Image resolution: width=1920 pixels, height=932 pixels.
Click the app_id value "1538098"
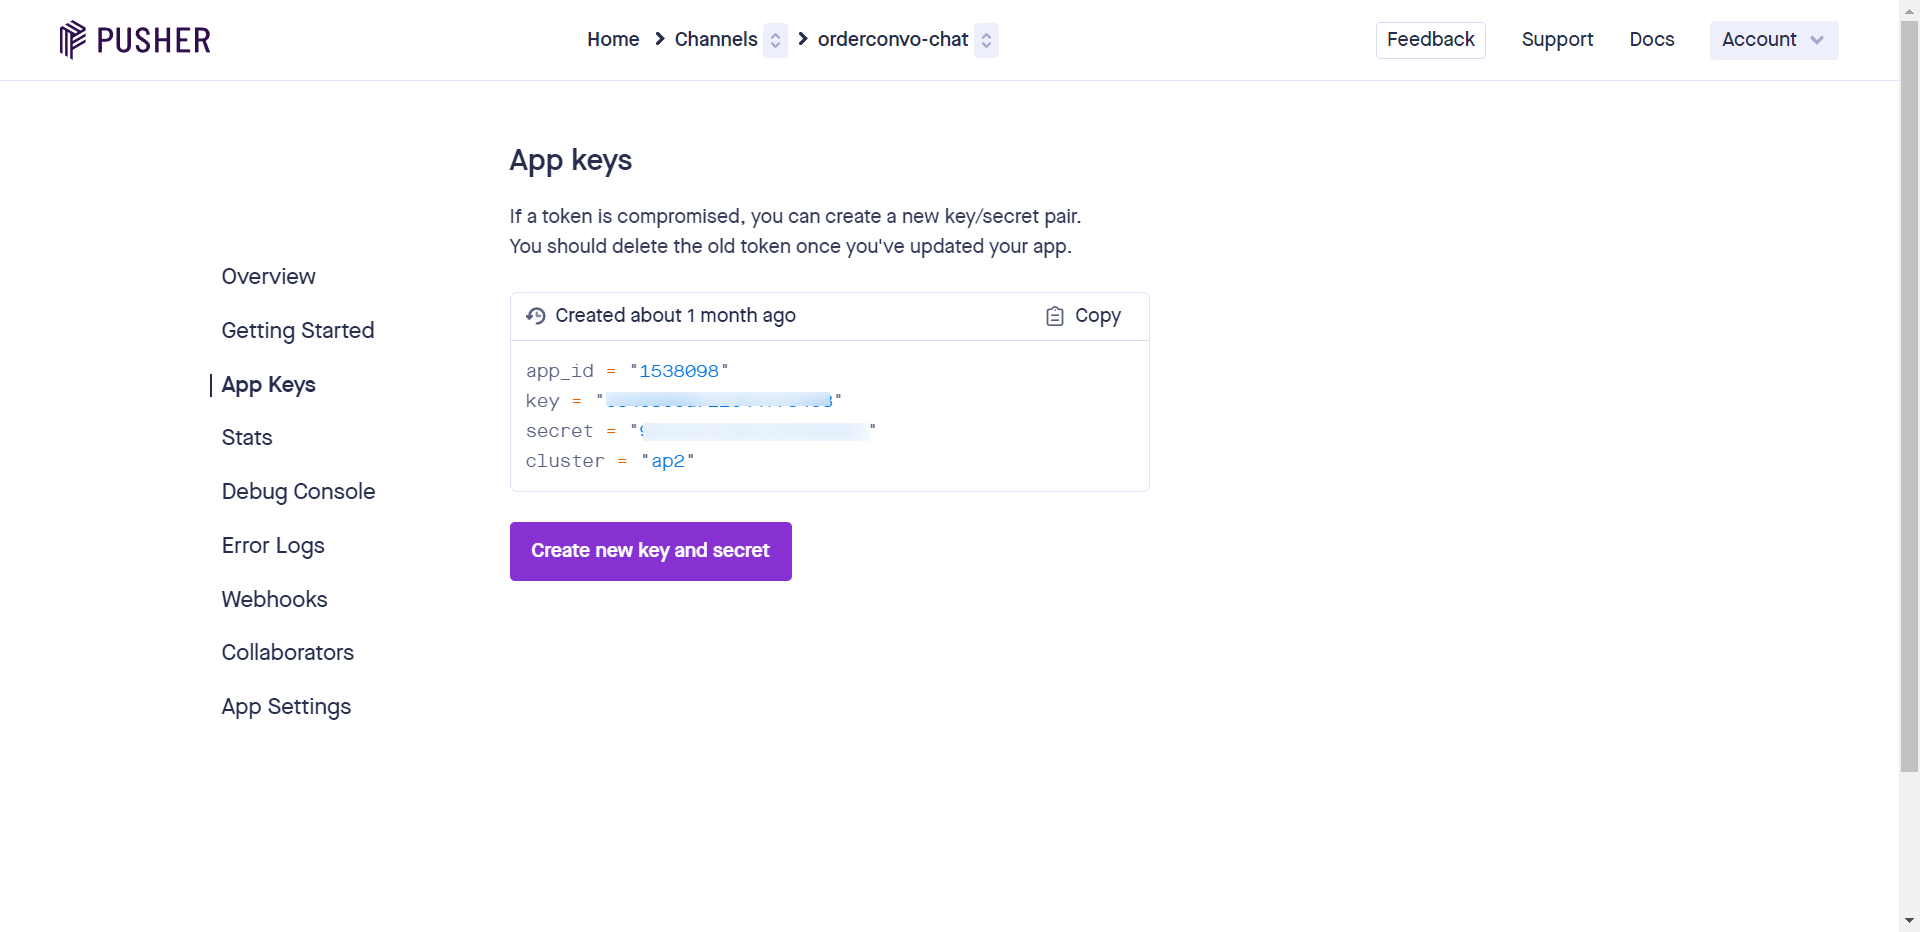(679, 371)
